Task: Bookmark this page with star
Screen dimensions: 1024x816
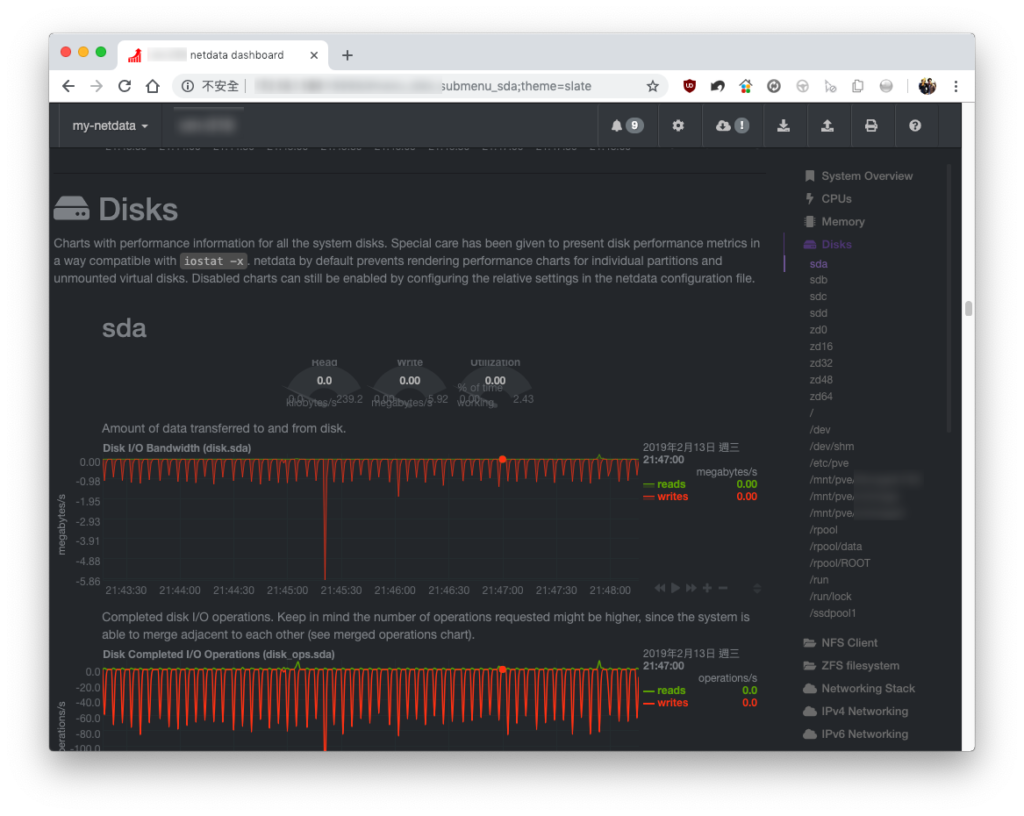Action: tap(652, 86)
